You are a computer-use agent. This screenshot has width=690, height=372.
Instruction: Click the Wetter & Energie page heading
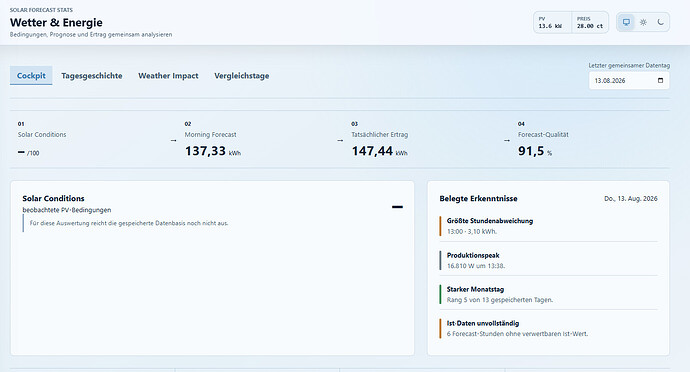click(56, 22)
